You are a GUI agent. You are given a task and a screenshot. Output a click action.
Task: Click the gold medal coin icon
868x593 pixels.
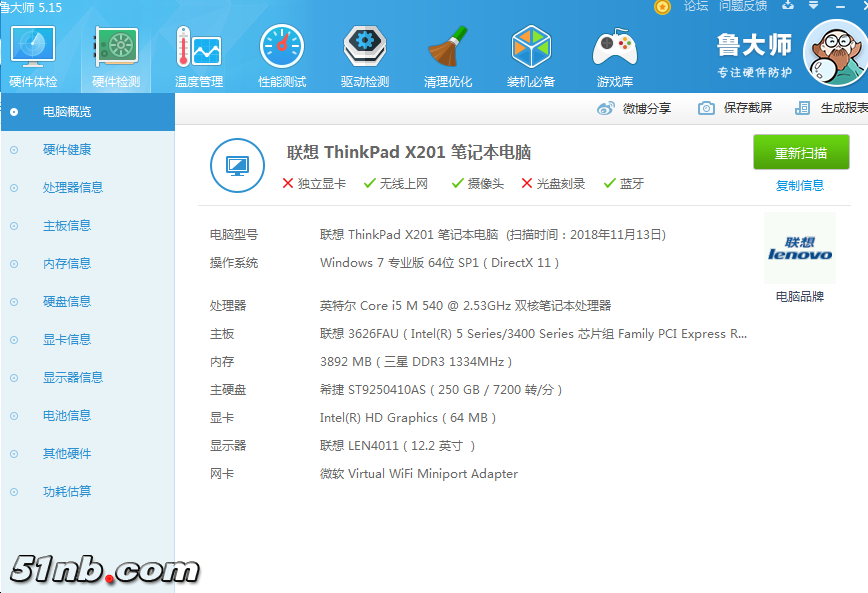[x=662, y=7]
